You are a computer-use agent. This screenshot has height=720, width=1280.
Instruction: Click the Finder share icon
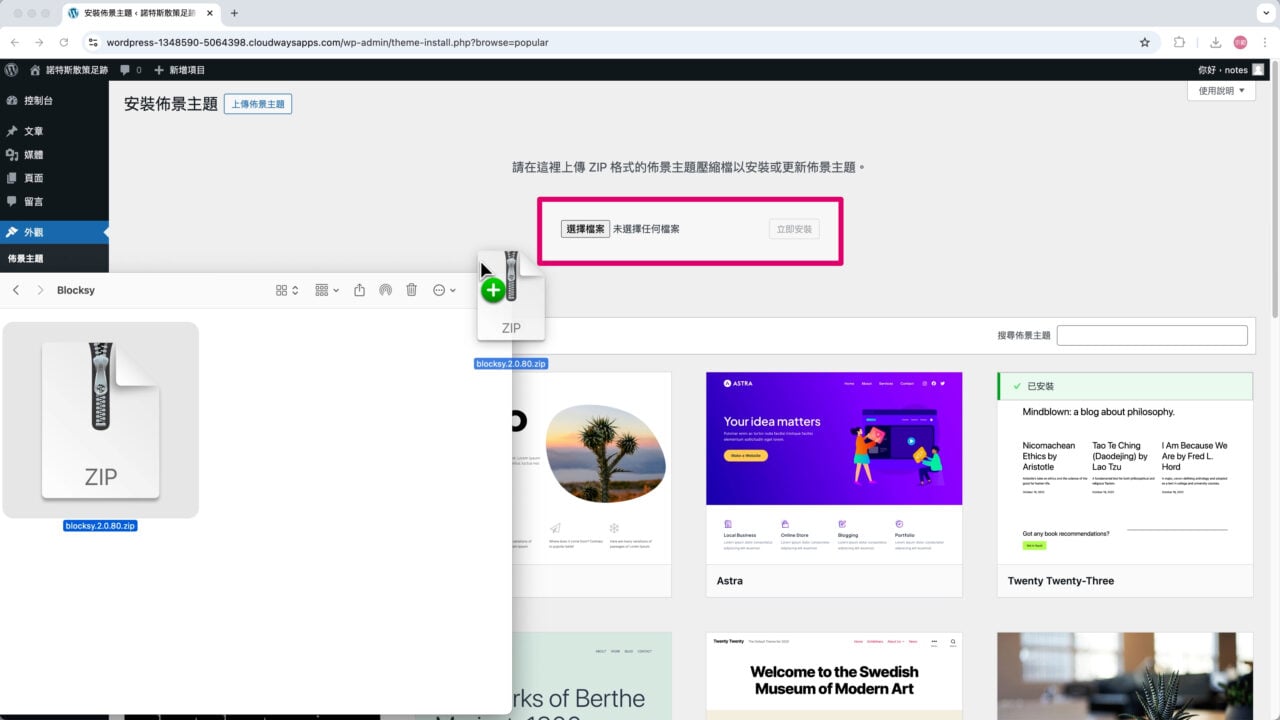360,290
